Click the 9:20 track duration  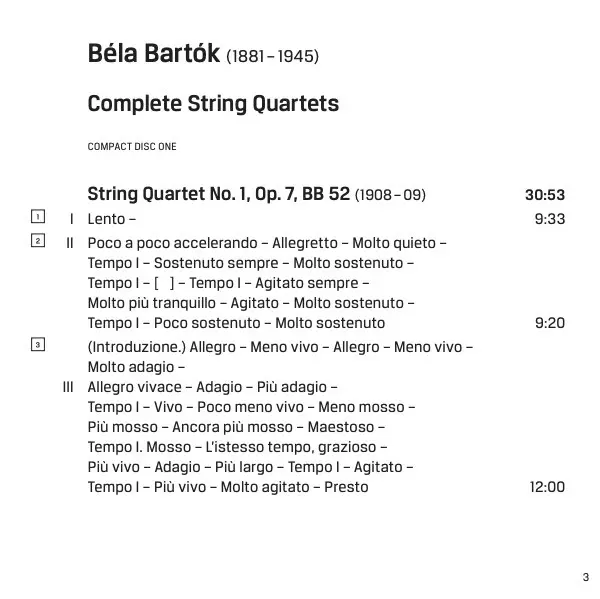click(x=550, y=323)
